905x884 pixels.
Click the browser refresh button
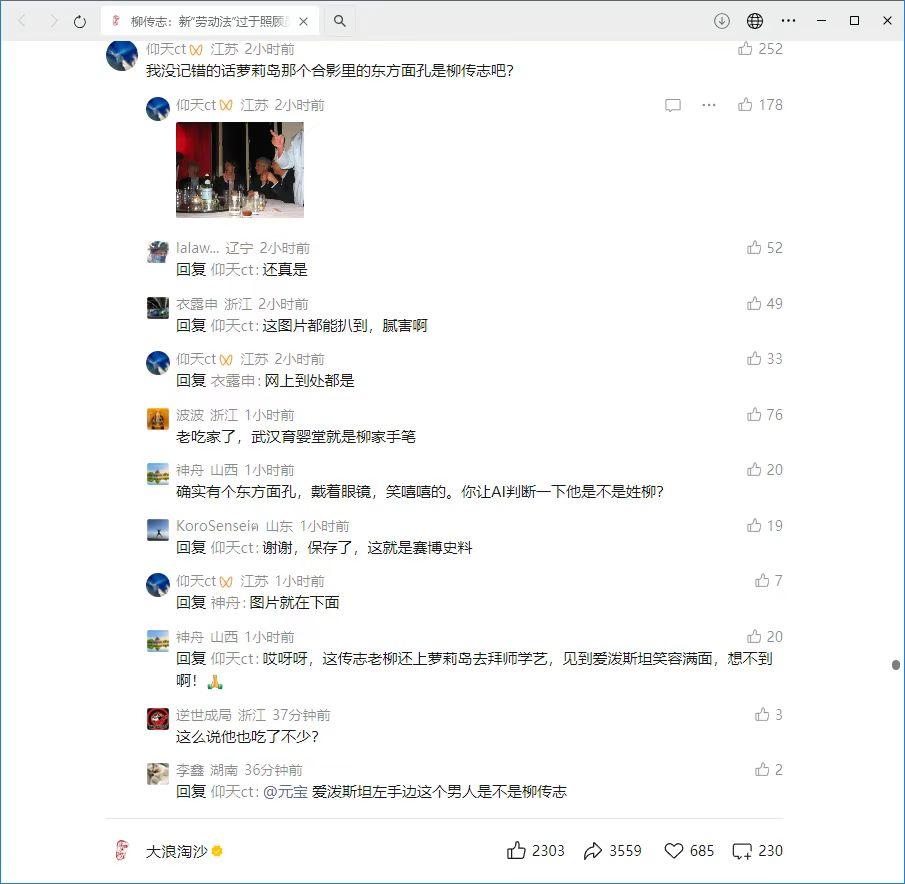(x=80, y=21)
